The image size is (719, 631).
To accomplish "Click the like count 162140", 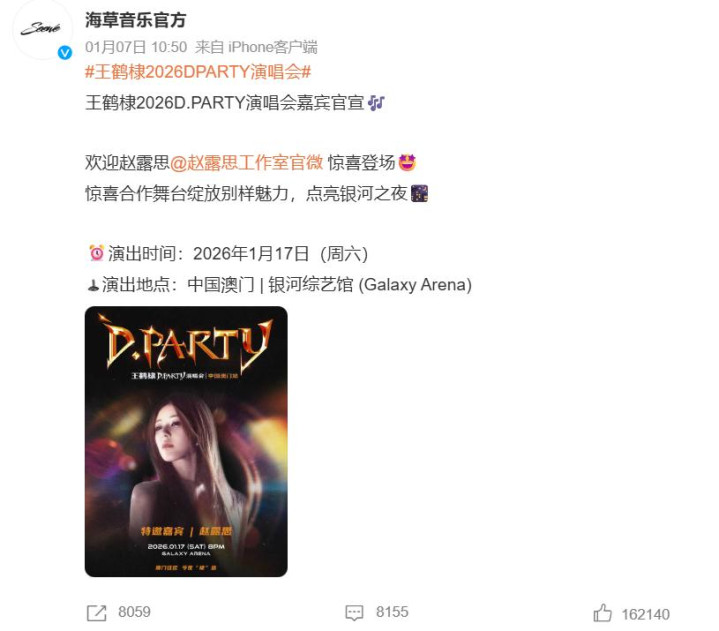I will tap(646, 614).
